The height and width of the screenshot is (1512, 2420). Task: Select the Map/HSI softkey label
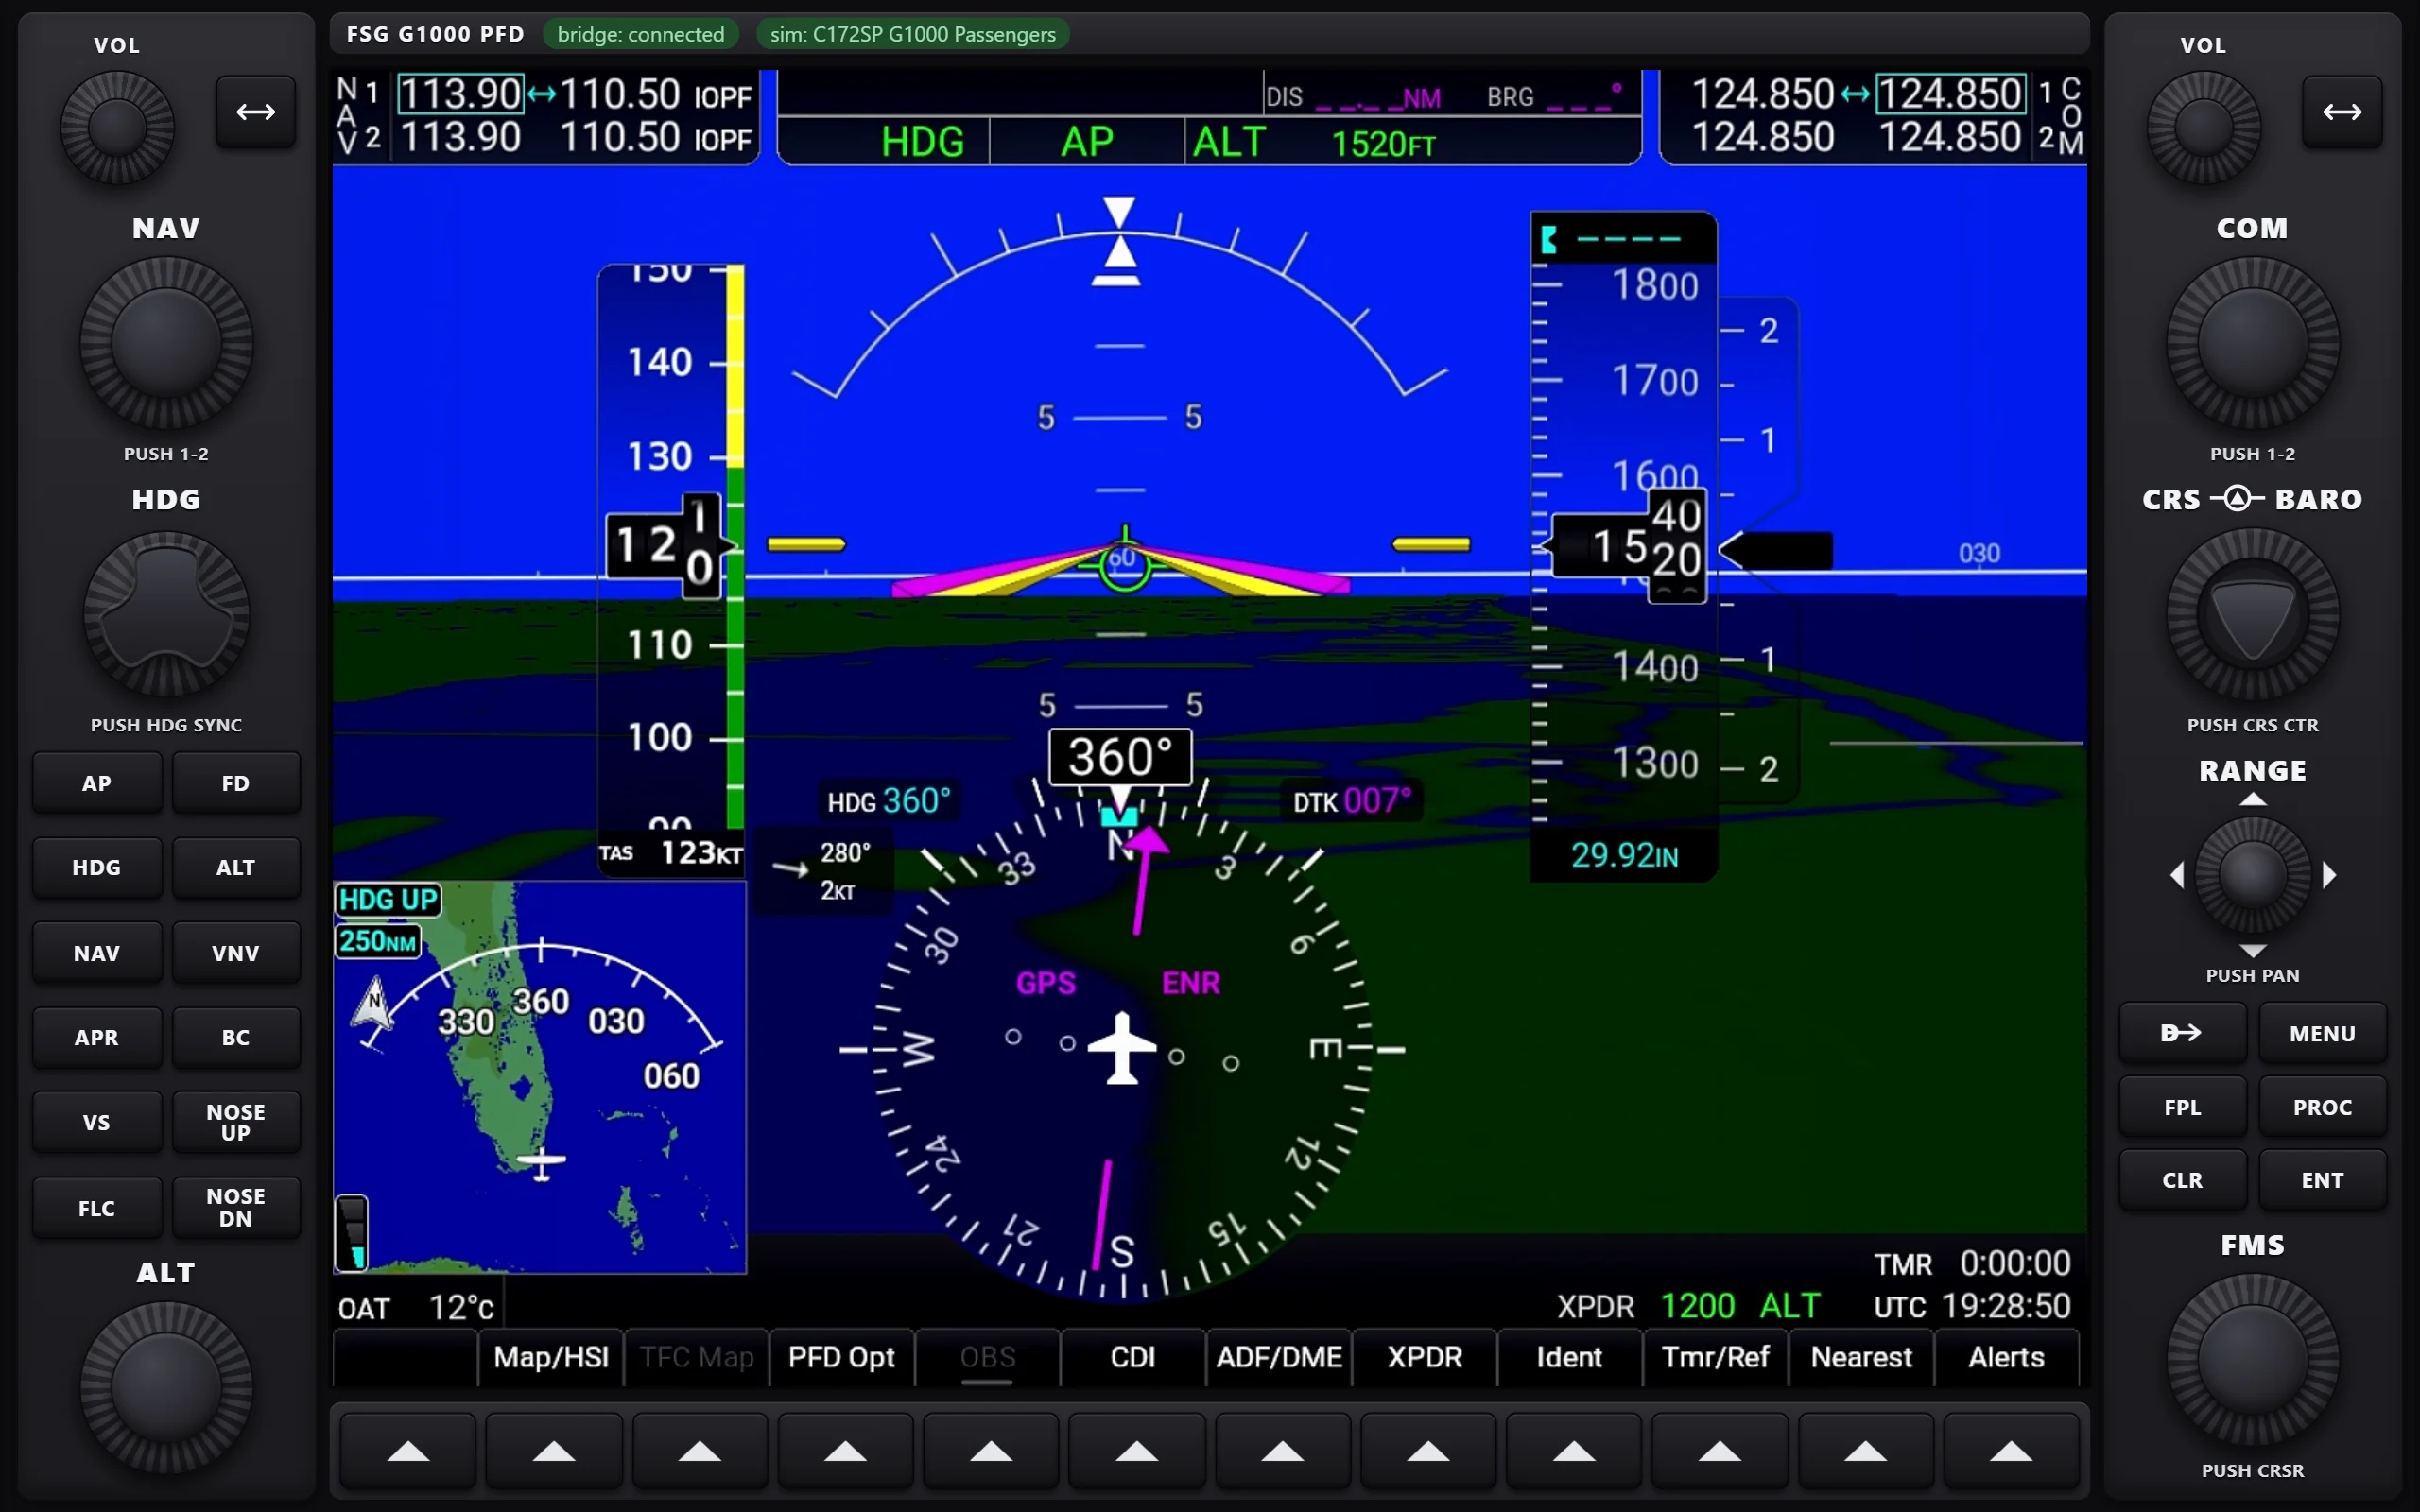click(551, 1357)
